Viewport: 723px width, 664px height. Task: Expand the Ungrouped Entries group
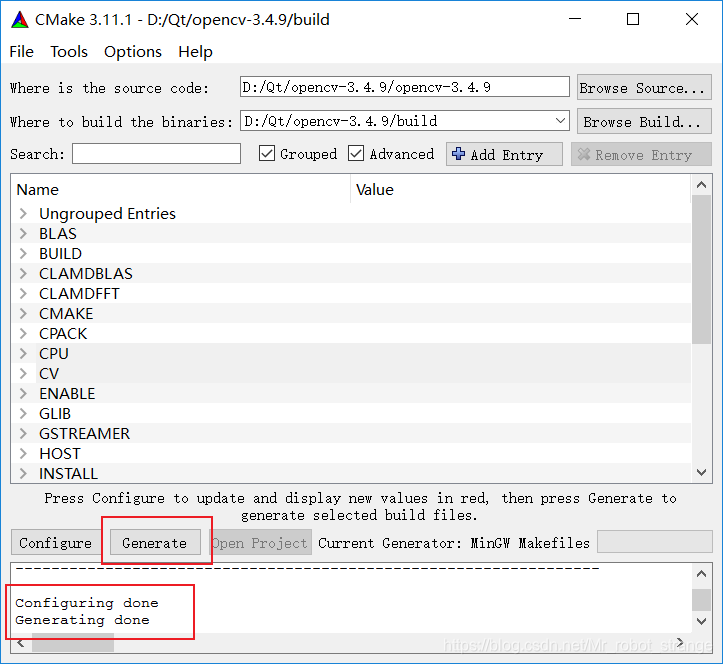point(23,213)
